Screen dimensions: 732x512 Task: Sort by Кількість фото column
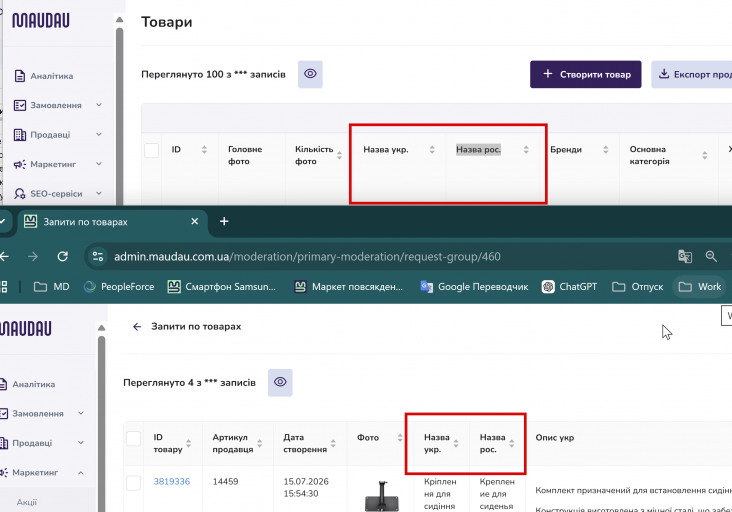point(339,155)
